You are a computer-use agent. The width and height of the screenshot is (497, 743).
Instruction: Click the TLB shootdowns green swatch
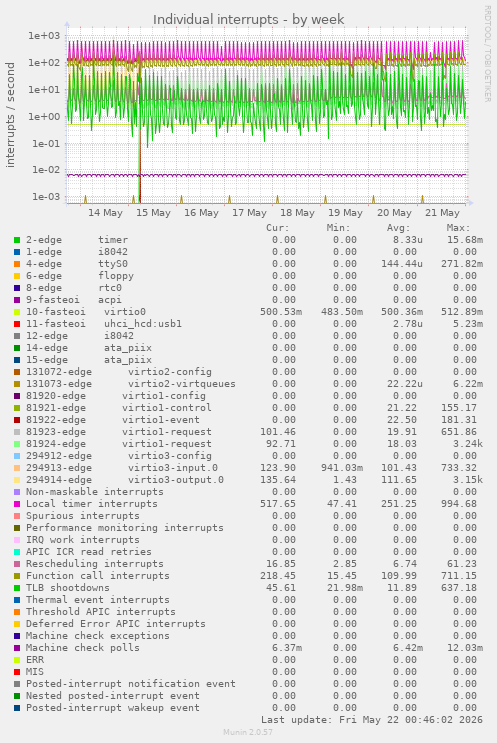coord(17,588)
